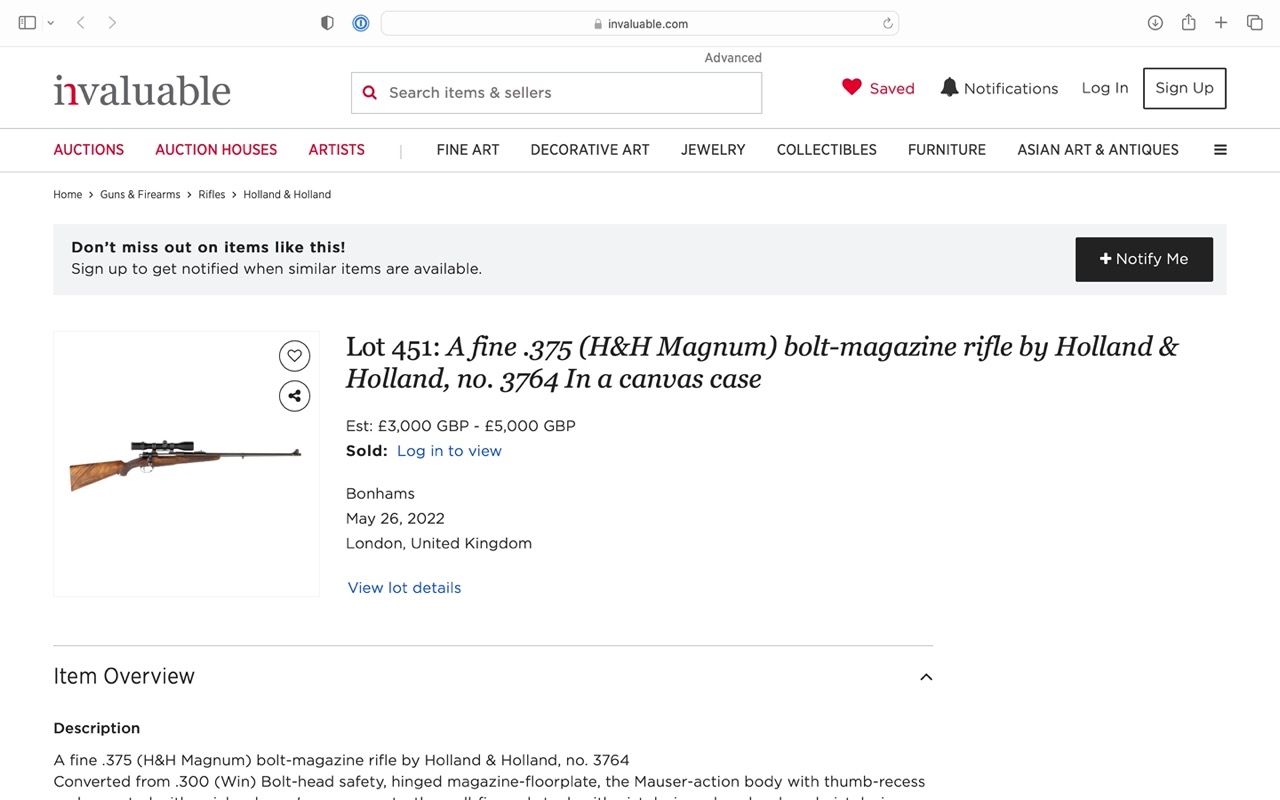Open the sidebar options dropdown arrow
The height and width of the screenshot is (800, 1280).
(x=51, y=23)
